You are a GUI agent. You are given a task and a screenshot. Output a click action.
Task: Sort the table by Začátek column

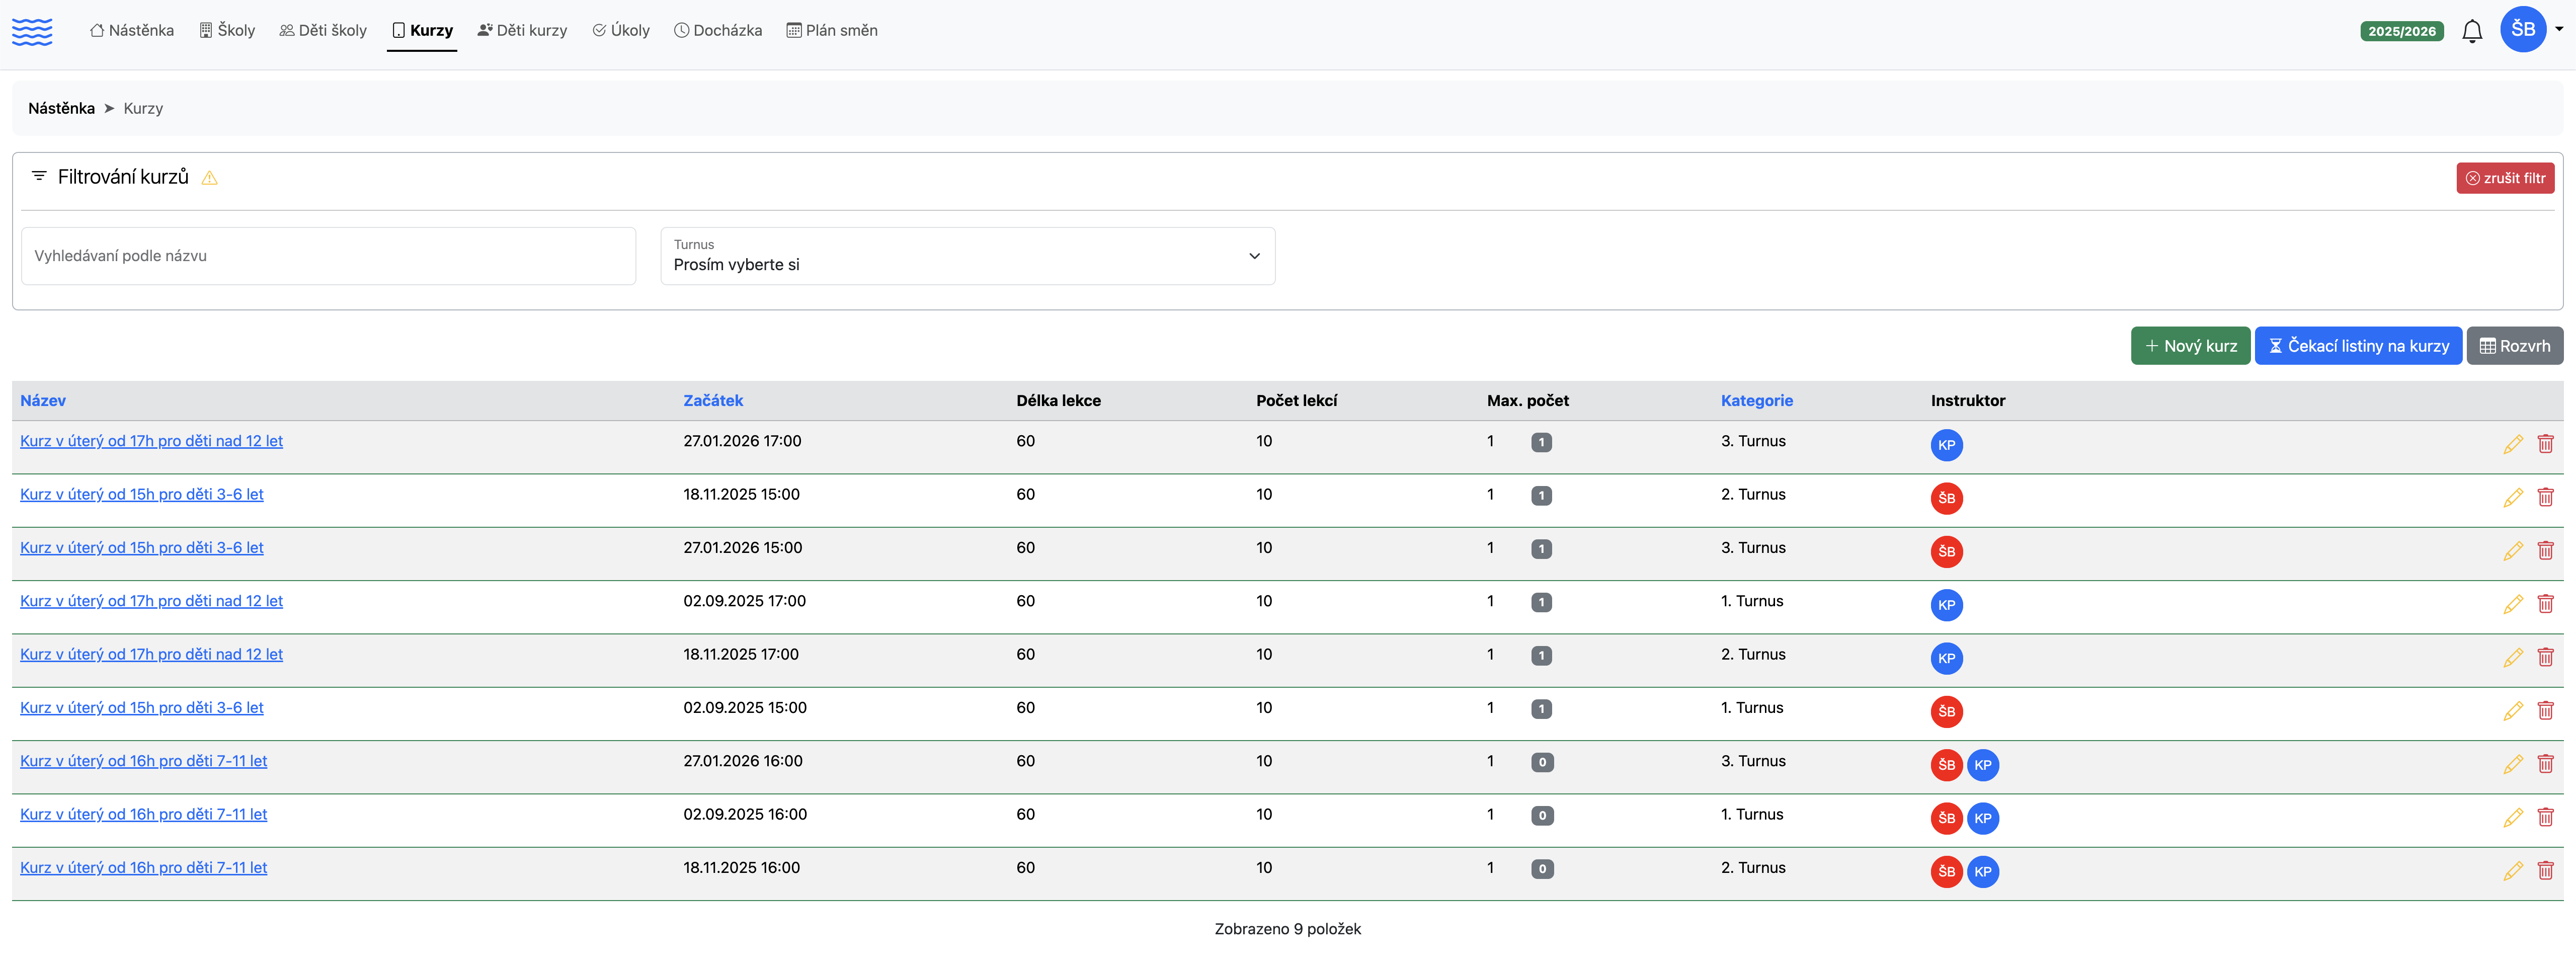pyautogui.click(x=713, y=400)
